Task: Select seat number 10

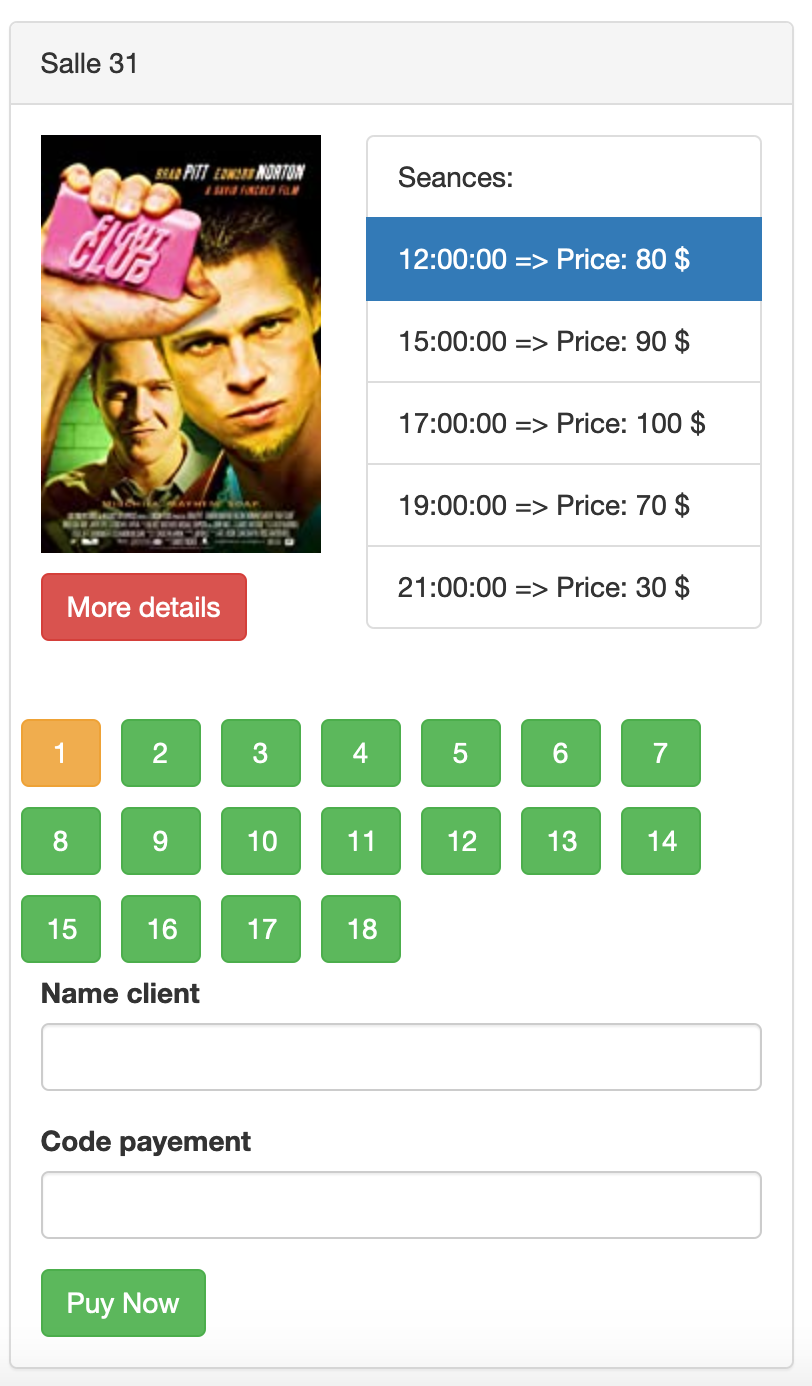Action: pos(261,841)
